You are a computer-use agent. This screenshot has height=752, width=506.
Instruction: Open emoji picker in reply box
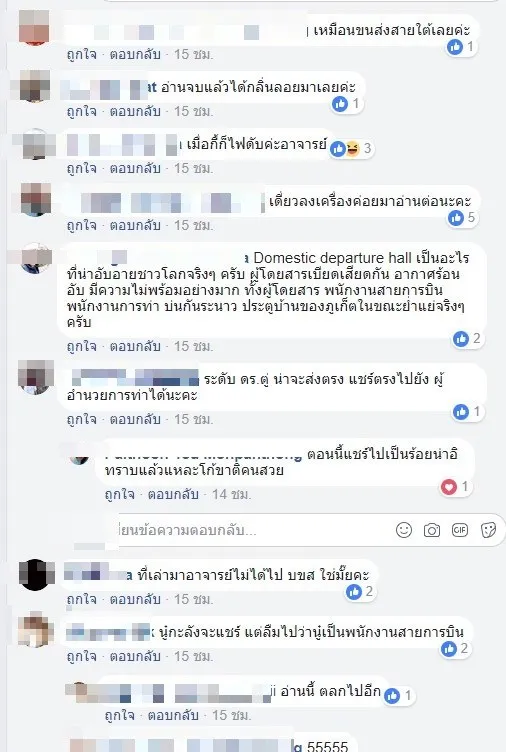point(404,530)
